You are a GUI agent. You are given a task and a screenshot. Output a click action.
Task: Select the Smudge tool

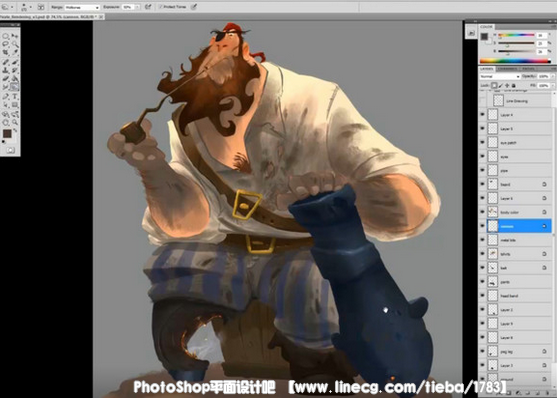click(6, 87)
